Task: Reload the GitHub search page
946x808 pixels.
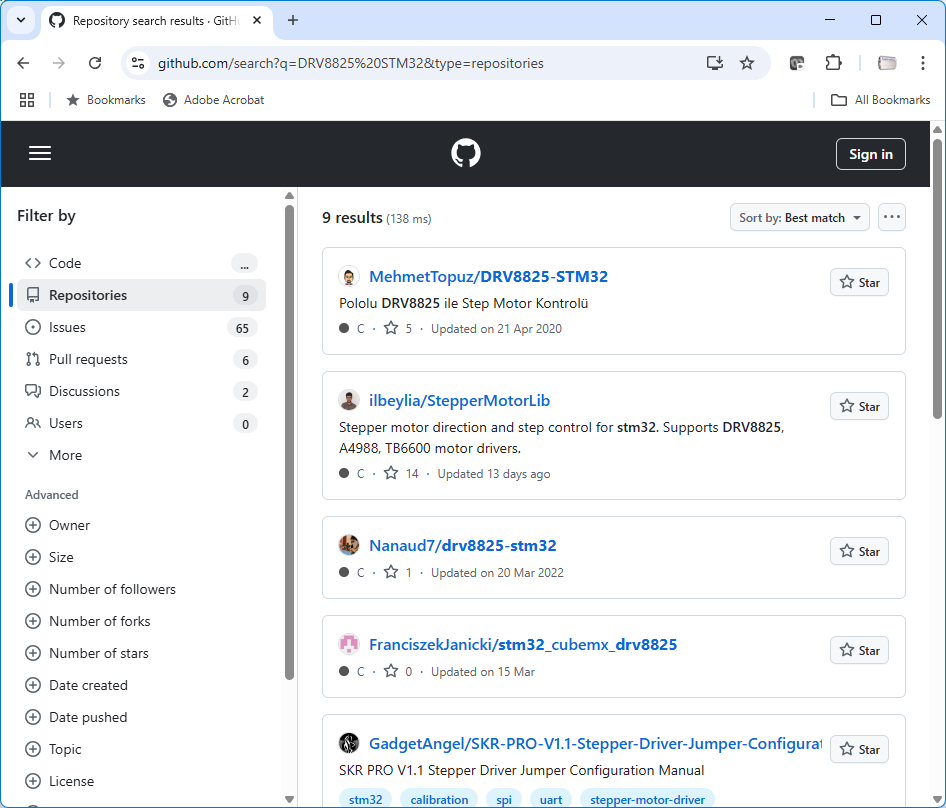Action: click(95, 63)
